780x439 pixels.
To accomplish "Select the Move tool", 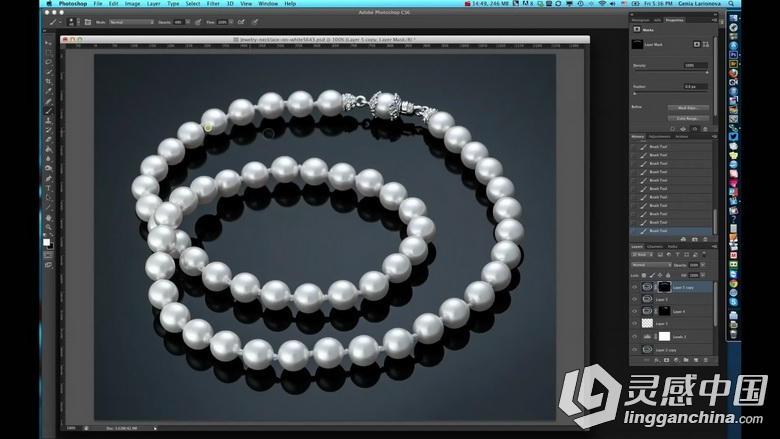I will point(48,43).
